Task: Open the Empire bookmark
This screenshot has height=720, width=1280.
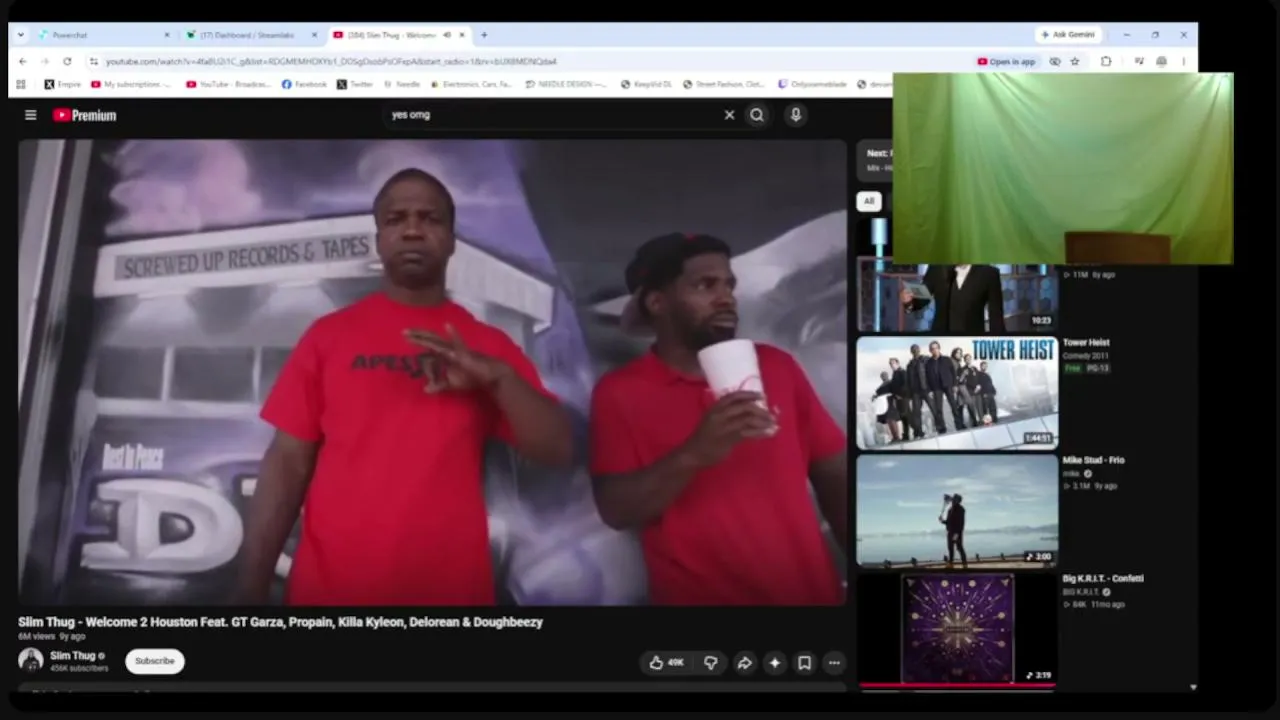Action: click(x=62, y=85)
